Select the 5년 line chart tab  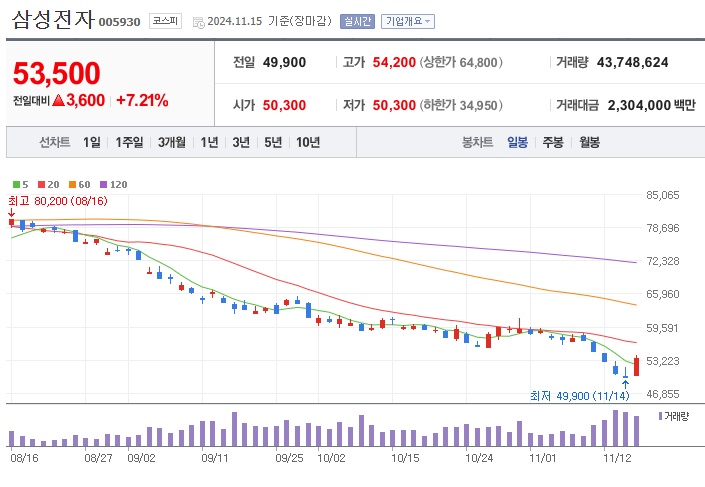[x=273, y=143]
